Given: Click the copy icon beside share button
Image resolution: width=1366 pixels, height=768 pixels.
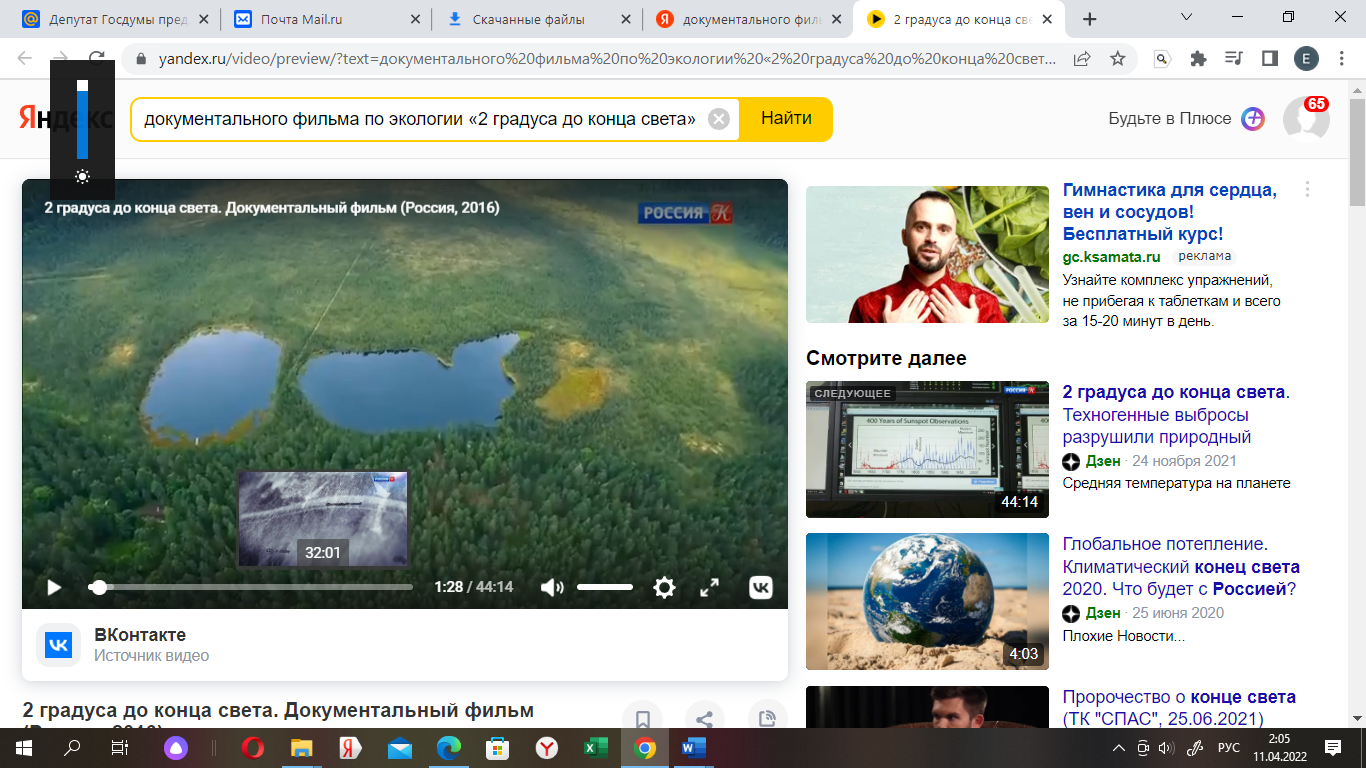Looking at the screenshot, I should [x=767, y=719].
